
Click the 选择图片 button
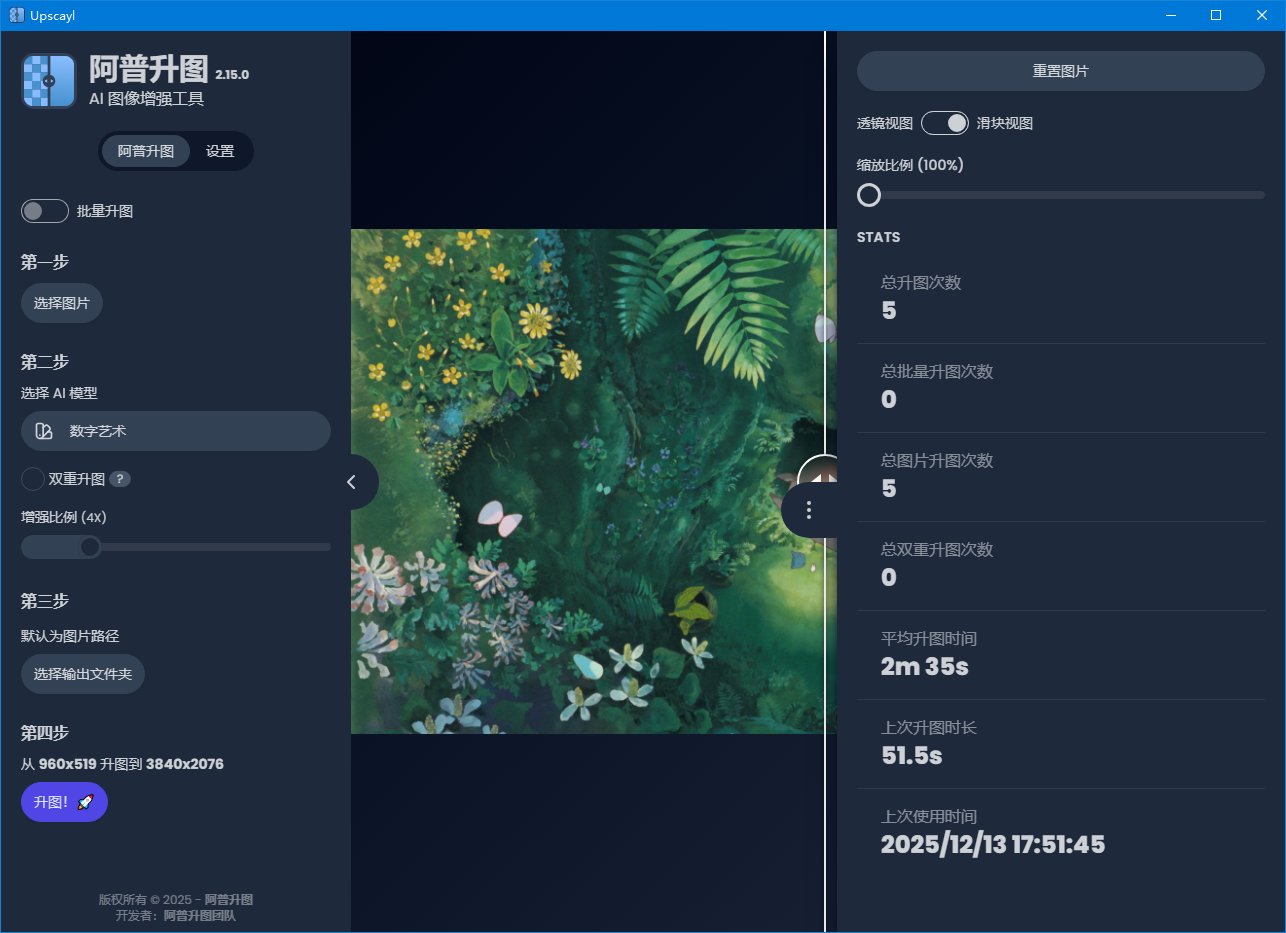pyautogui.click(x=62, y=303)
